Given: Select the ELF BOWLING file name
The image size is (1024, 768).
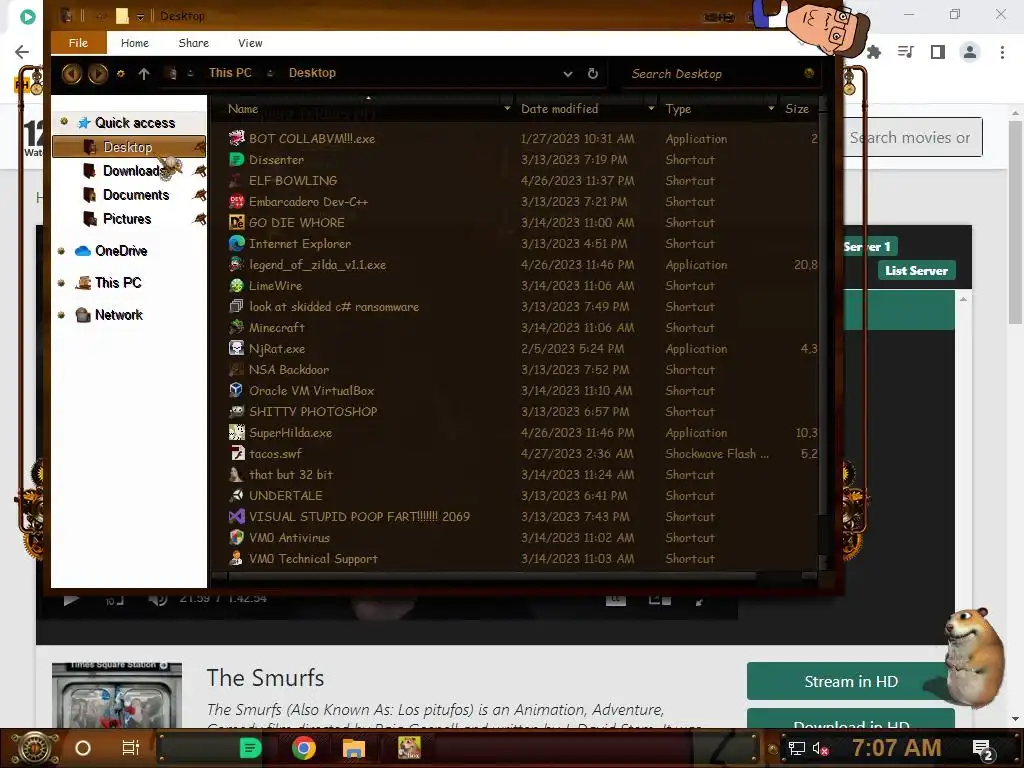Looking at the screenshot, I should [x=293, y=180].
